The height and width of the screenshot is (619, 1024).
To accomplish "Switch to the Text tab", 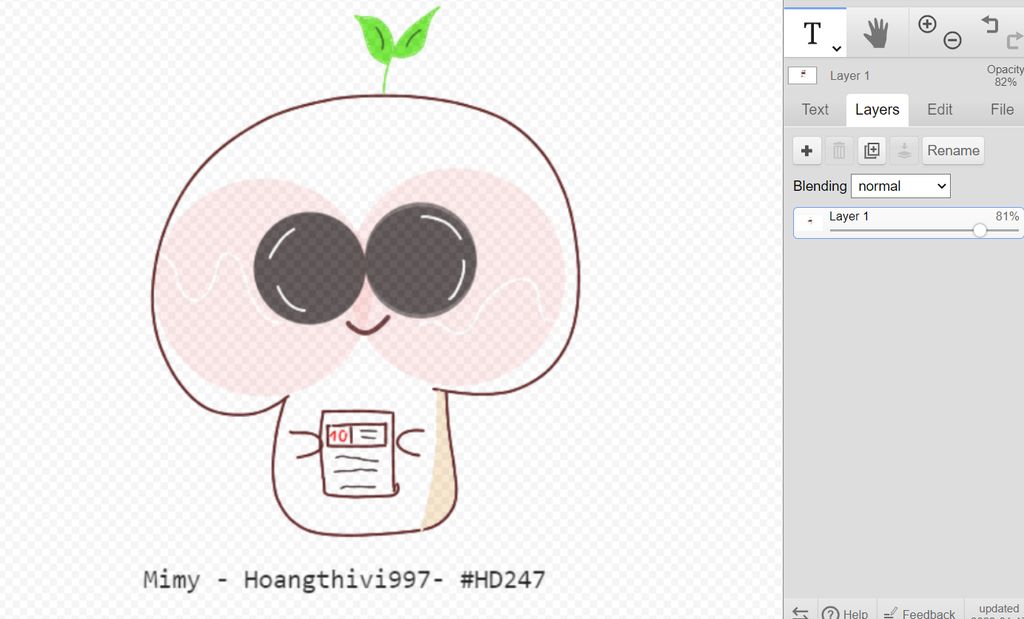I will pos(815,109).
